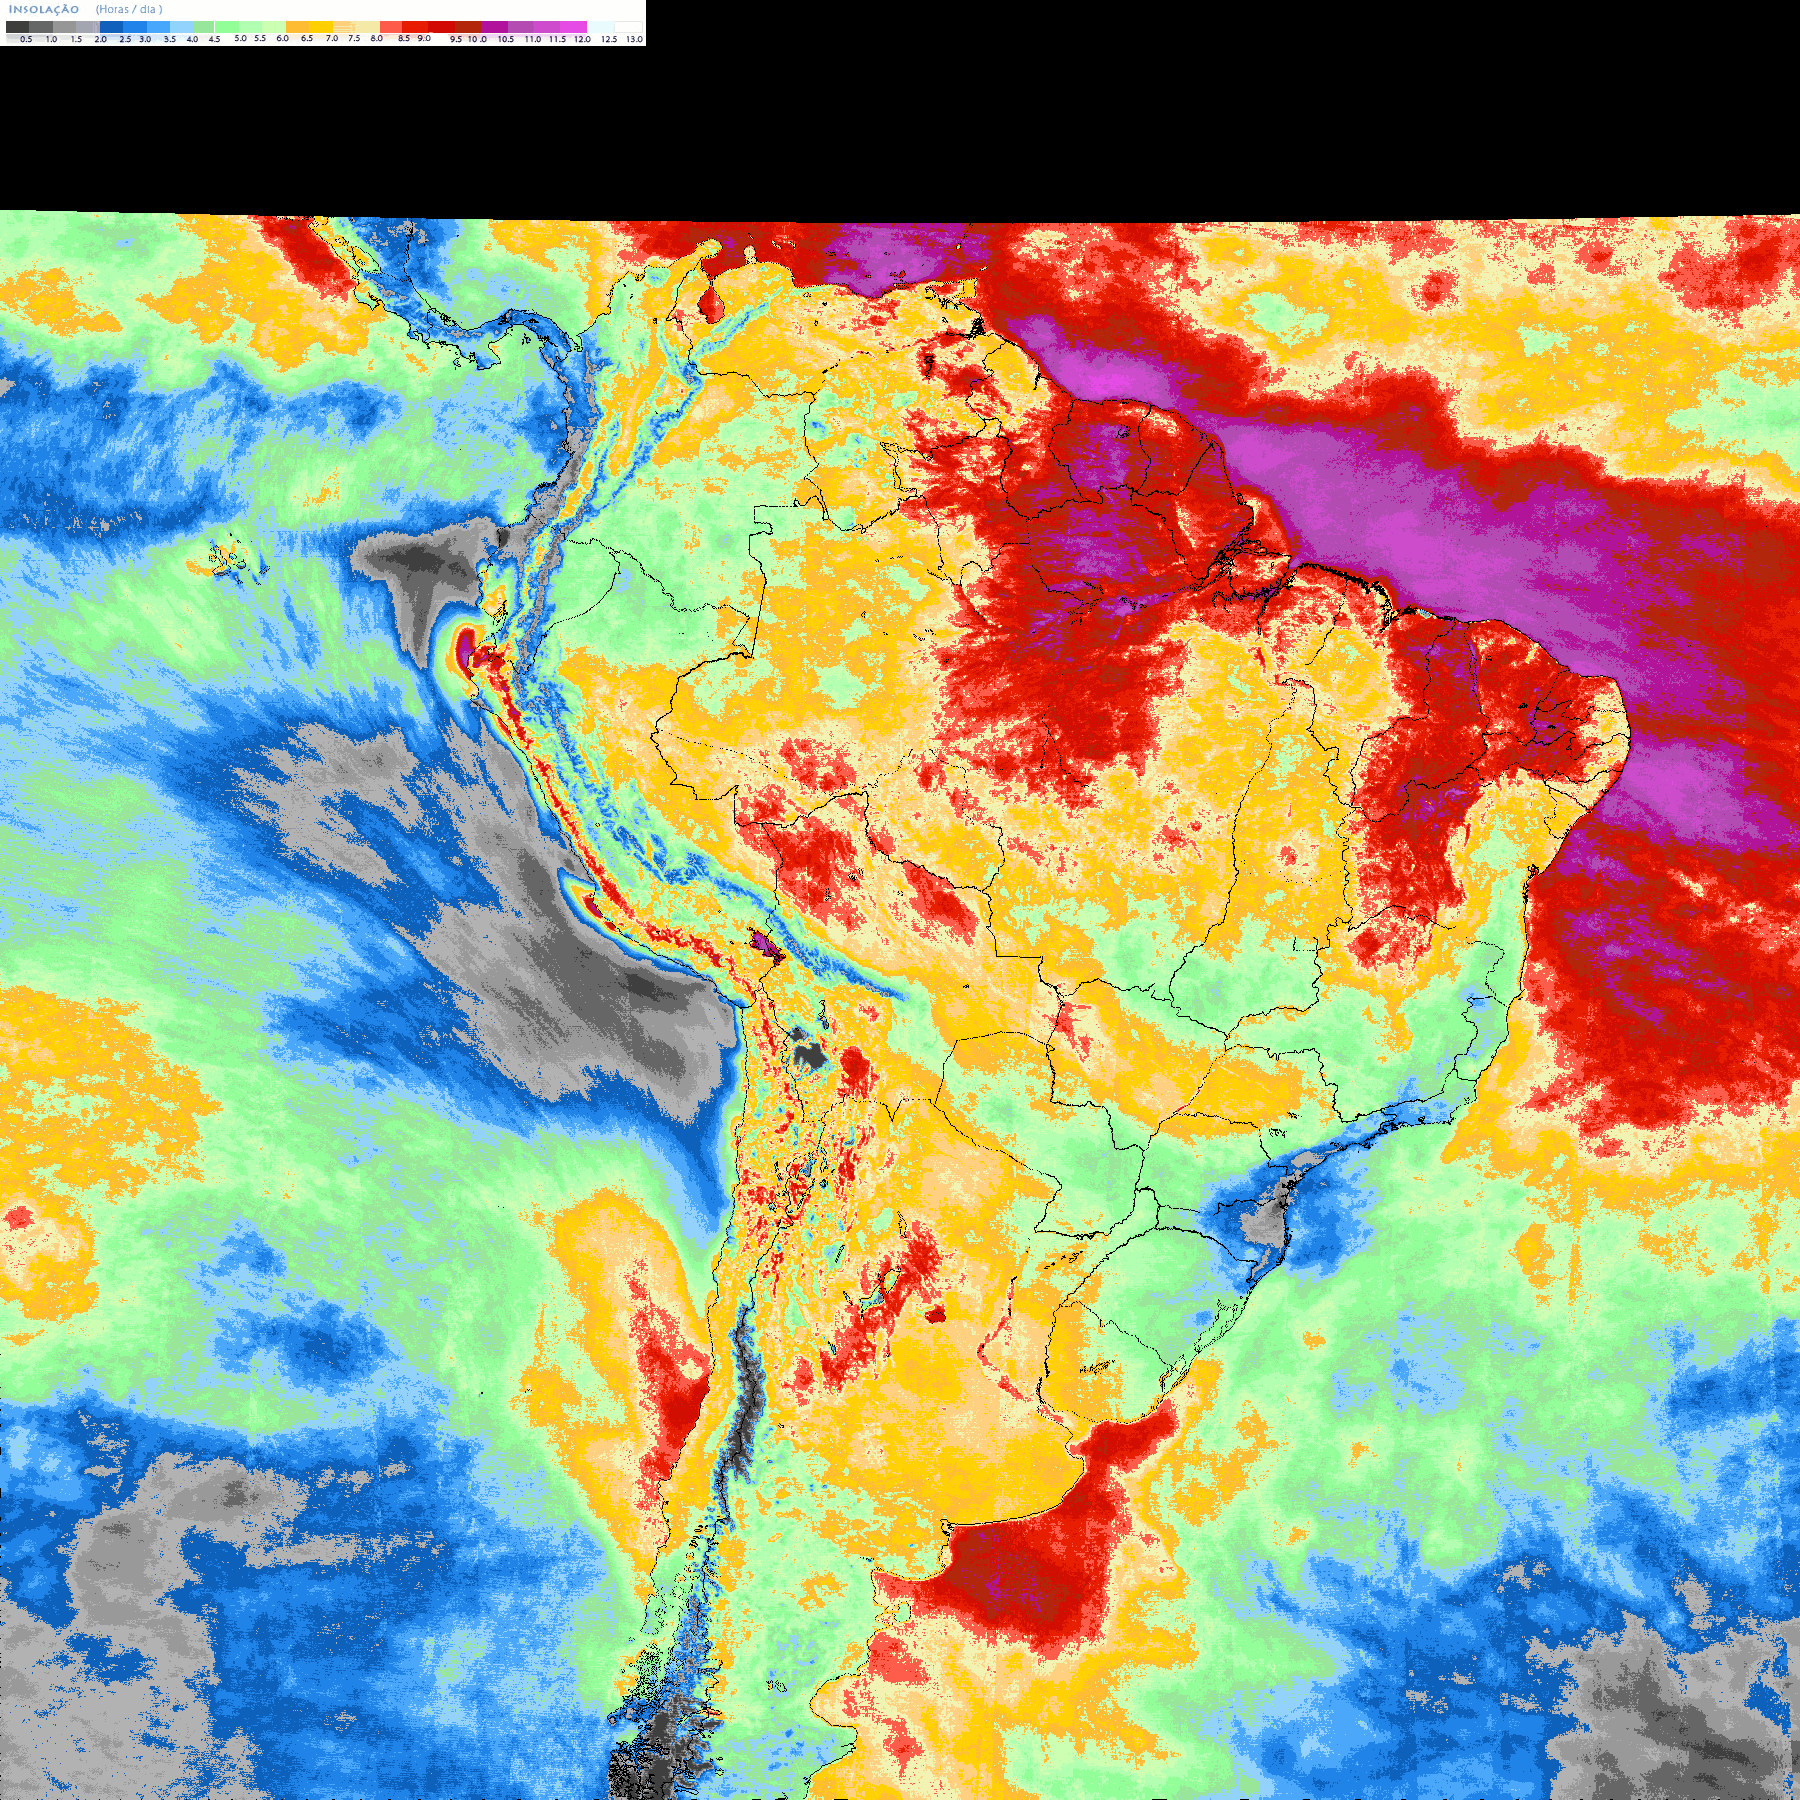Select the light red swatch between 8.0 and 8.5
Image resolution: width=1800 pixels, height=1800 pixels.
pos(391,27)
